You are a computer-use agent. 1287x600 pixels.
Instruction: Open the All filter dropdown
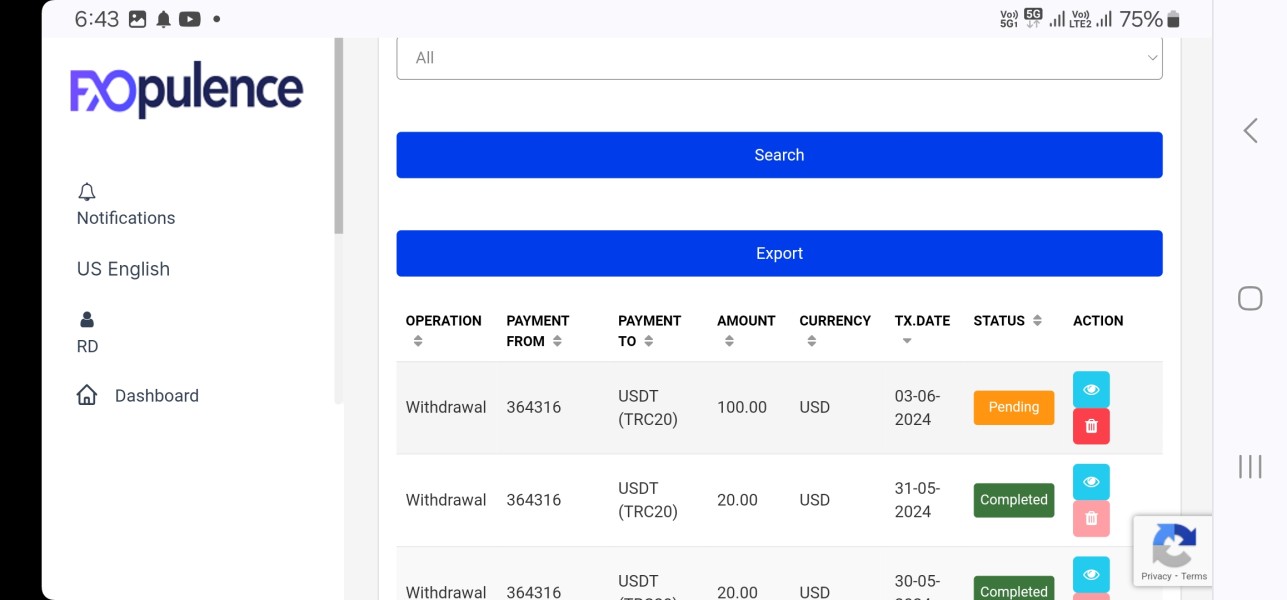[x=779, y=58]
